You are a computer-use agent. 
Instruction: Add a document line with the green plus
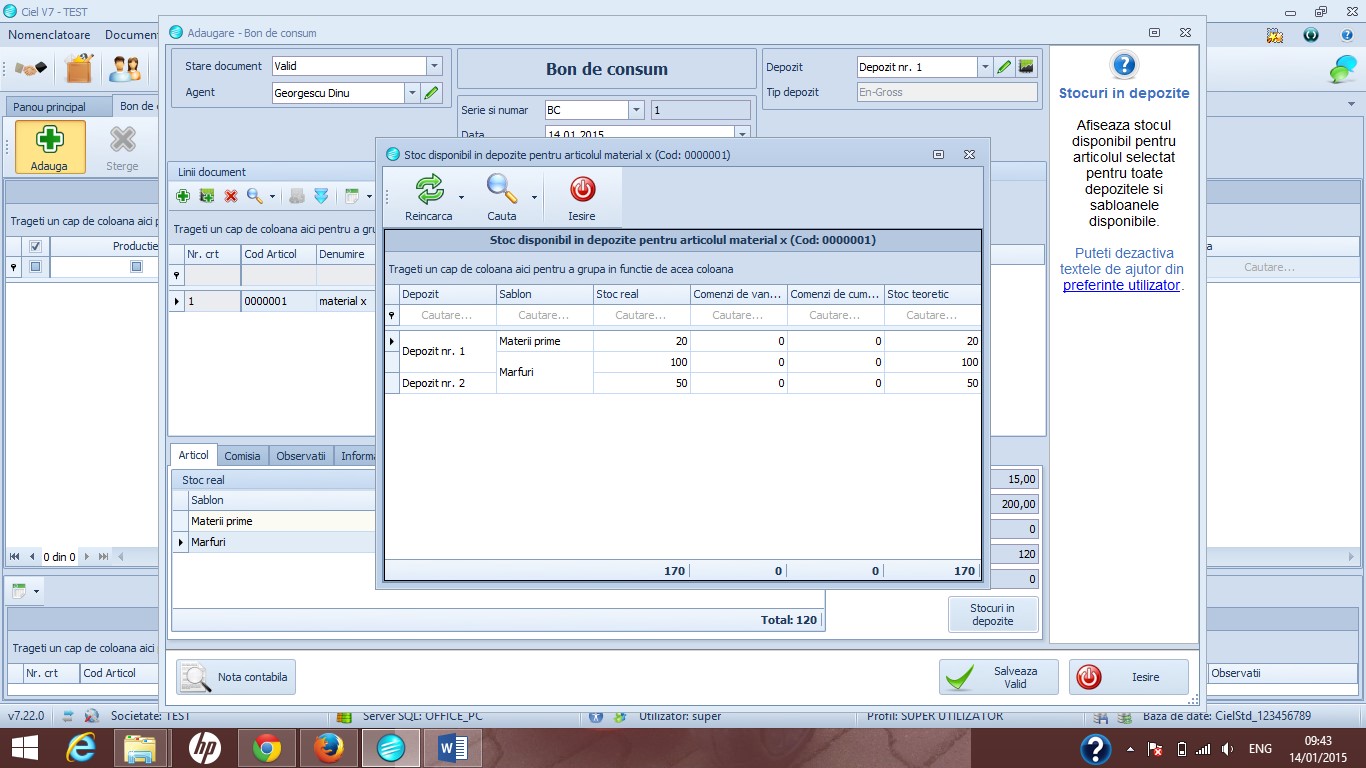click(x=183, y=196)
